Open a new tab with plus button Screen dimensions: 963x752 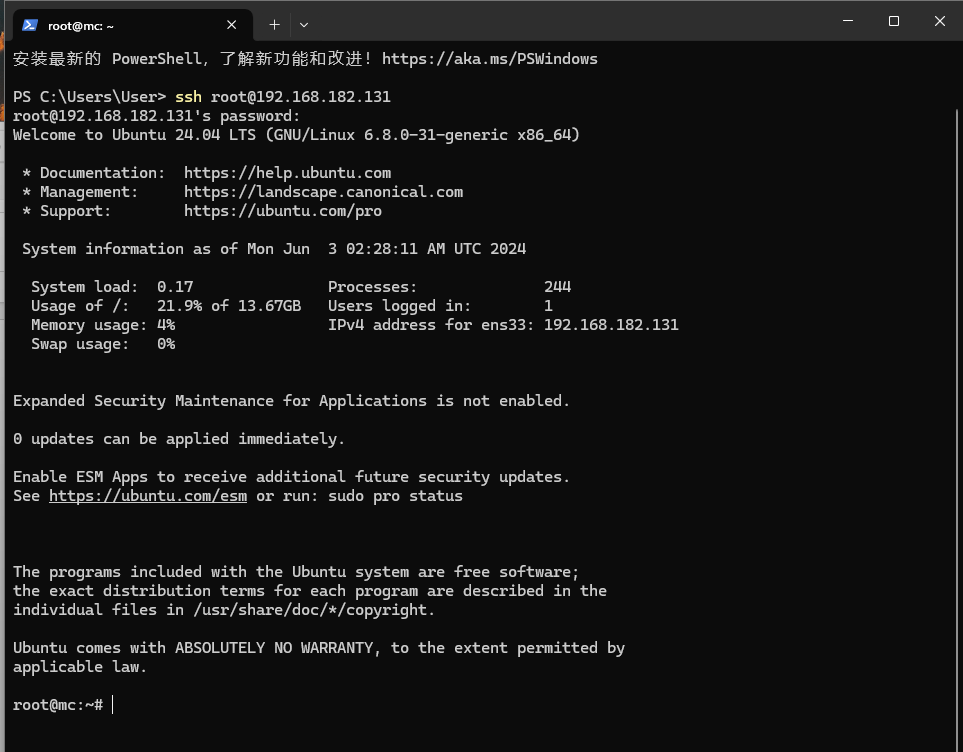274,25
